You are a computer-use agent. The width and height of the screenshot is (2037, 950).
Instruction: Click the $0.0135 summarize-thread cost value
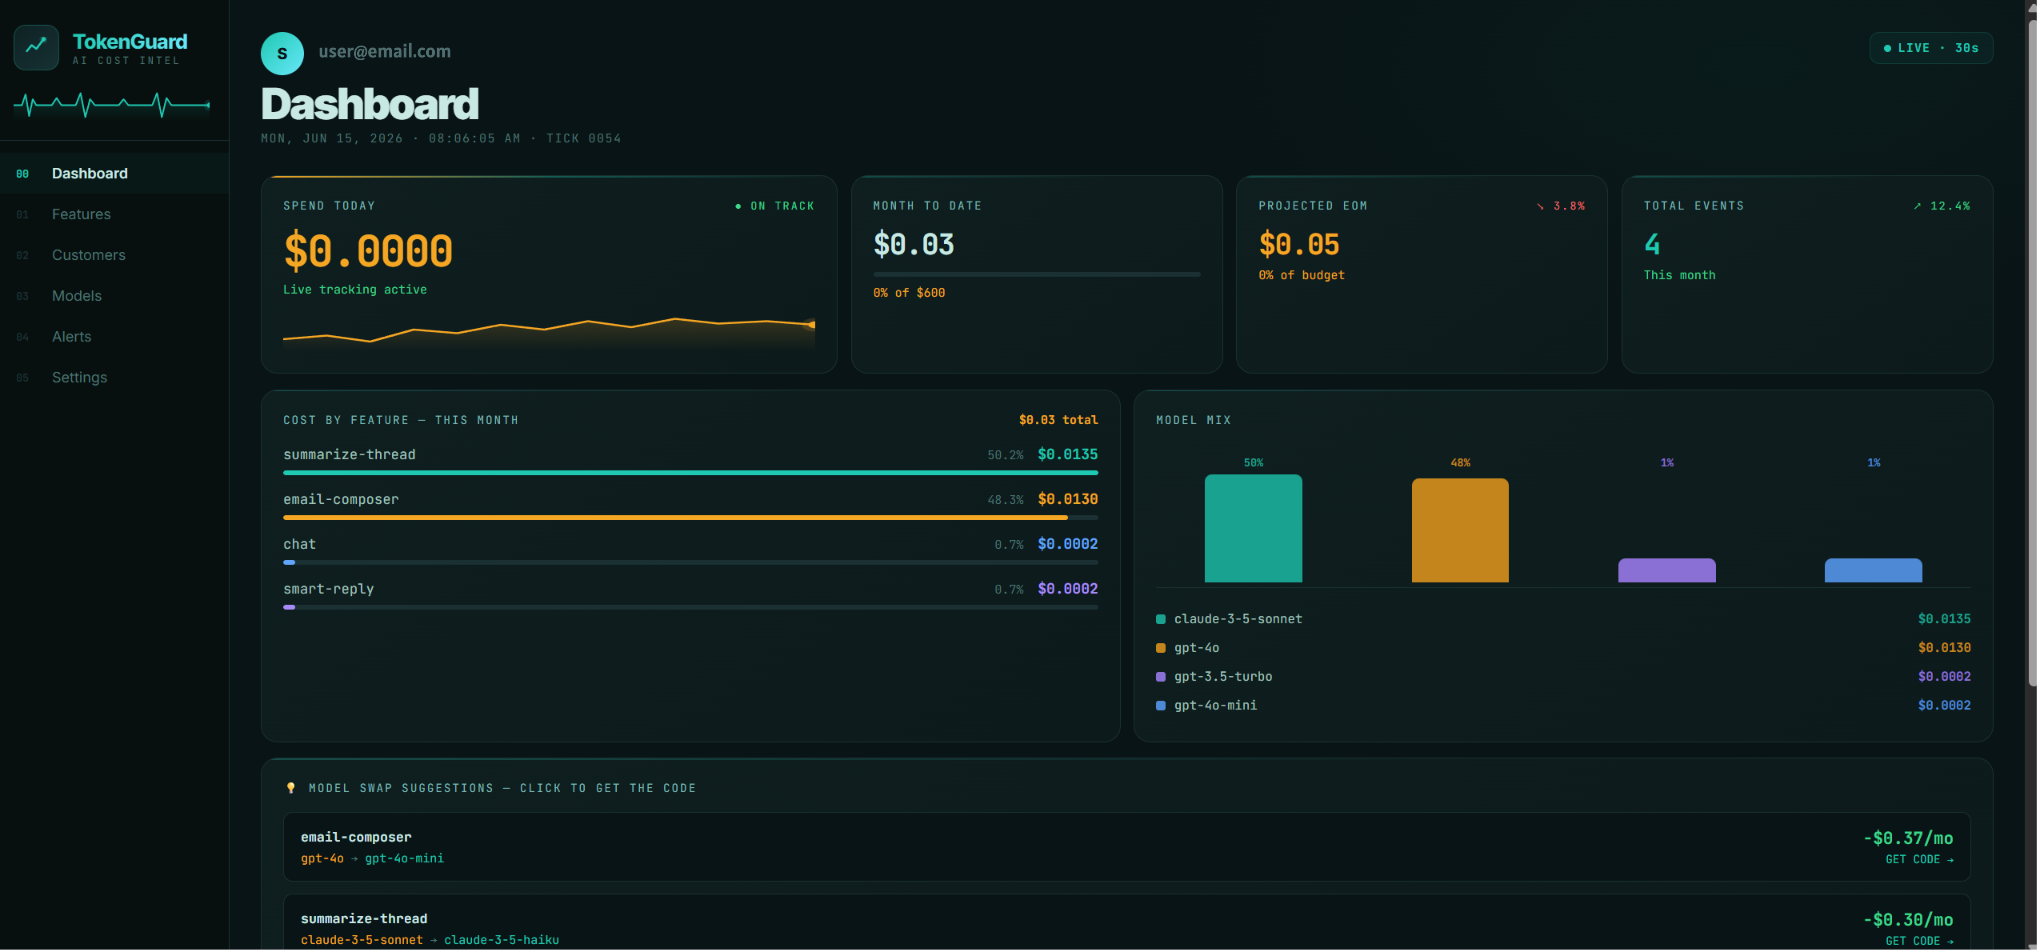[x=1068, y=455]
